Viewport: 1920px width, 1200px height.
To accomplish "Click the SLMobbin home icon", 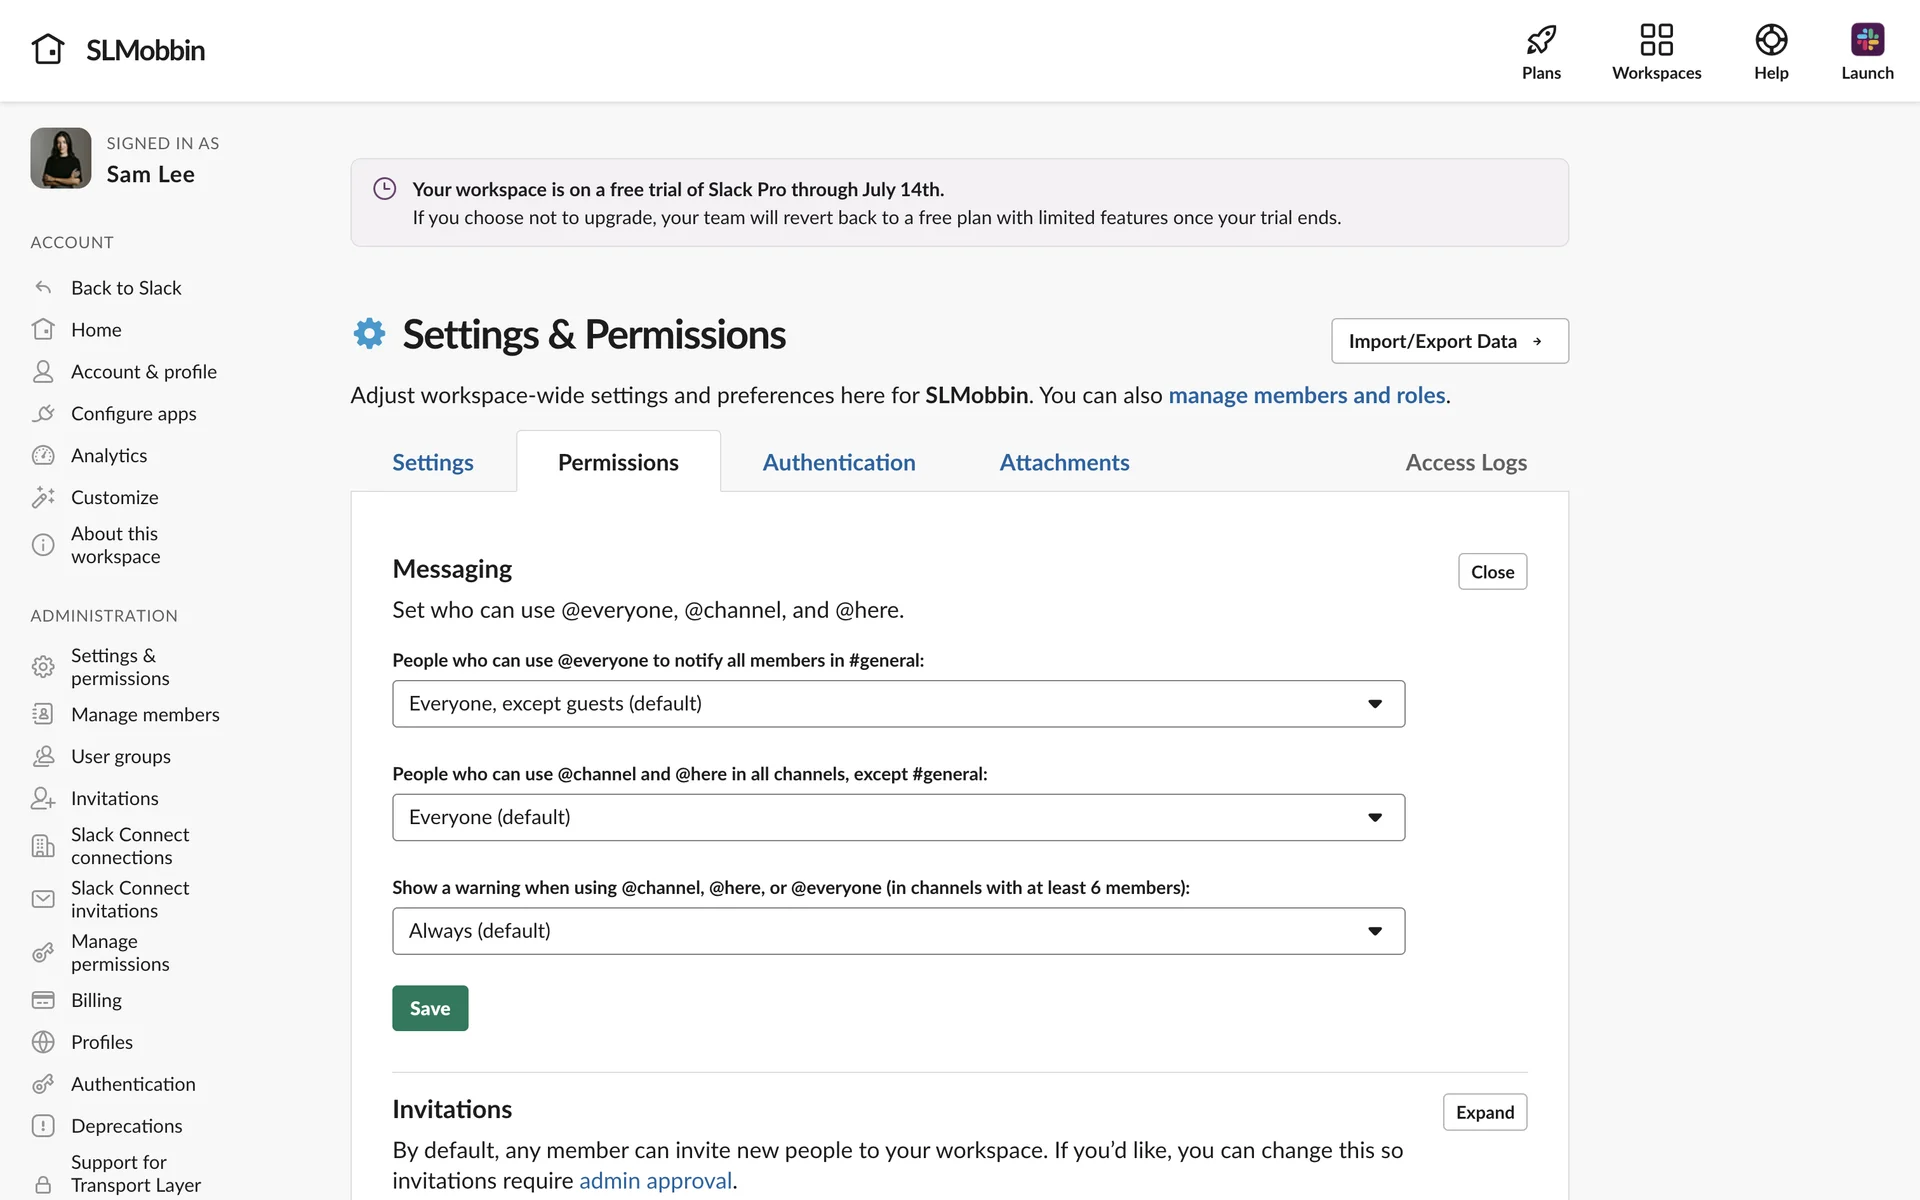I will click(48, 49).
